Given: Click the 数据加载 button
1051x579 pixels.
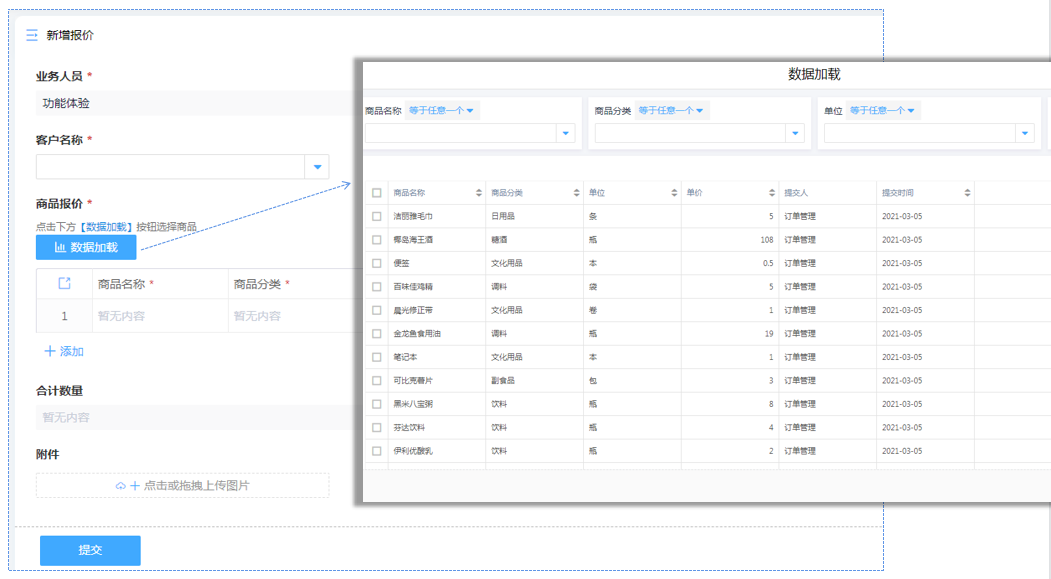Looking at the screenshot, I should 86,247.
